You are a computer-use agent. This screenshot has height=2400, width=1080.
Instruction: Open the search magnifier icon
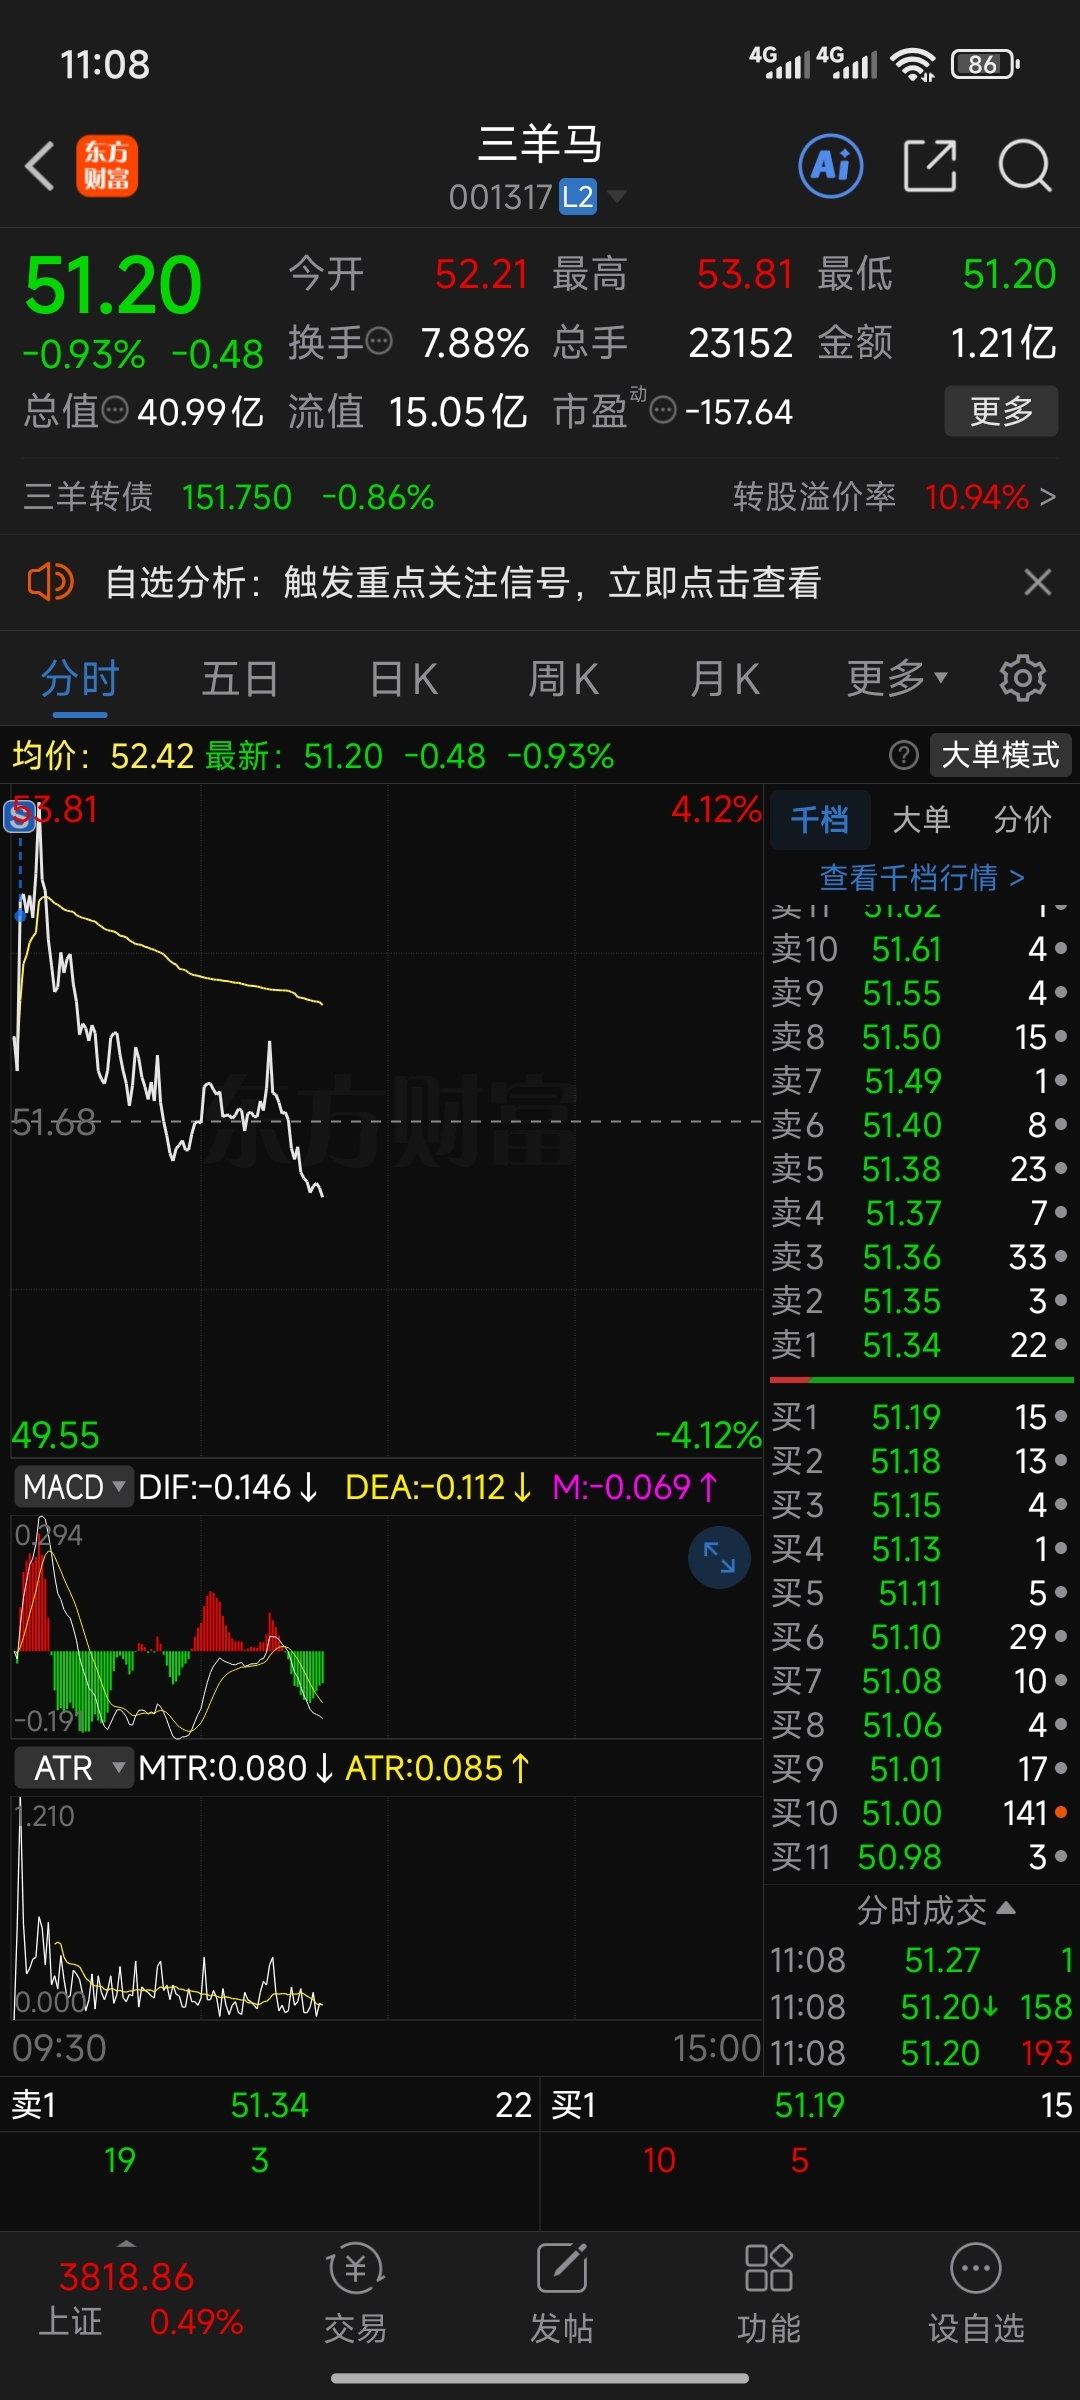(x=1025, y=166)
